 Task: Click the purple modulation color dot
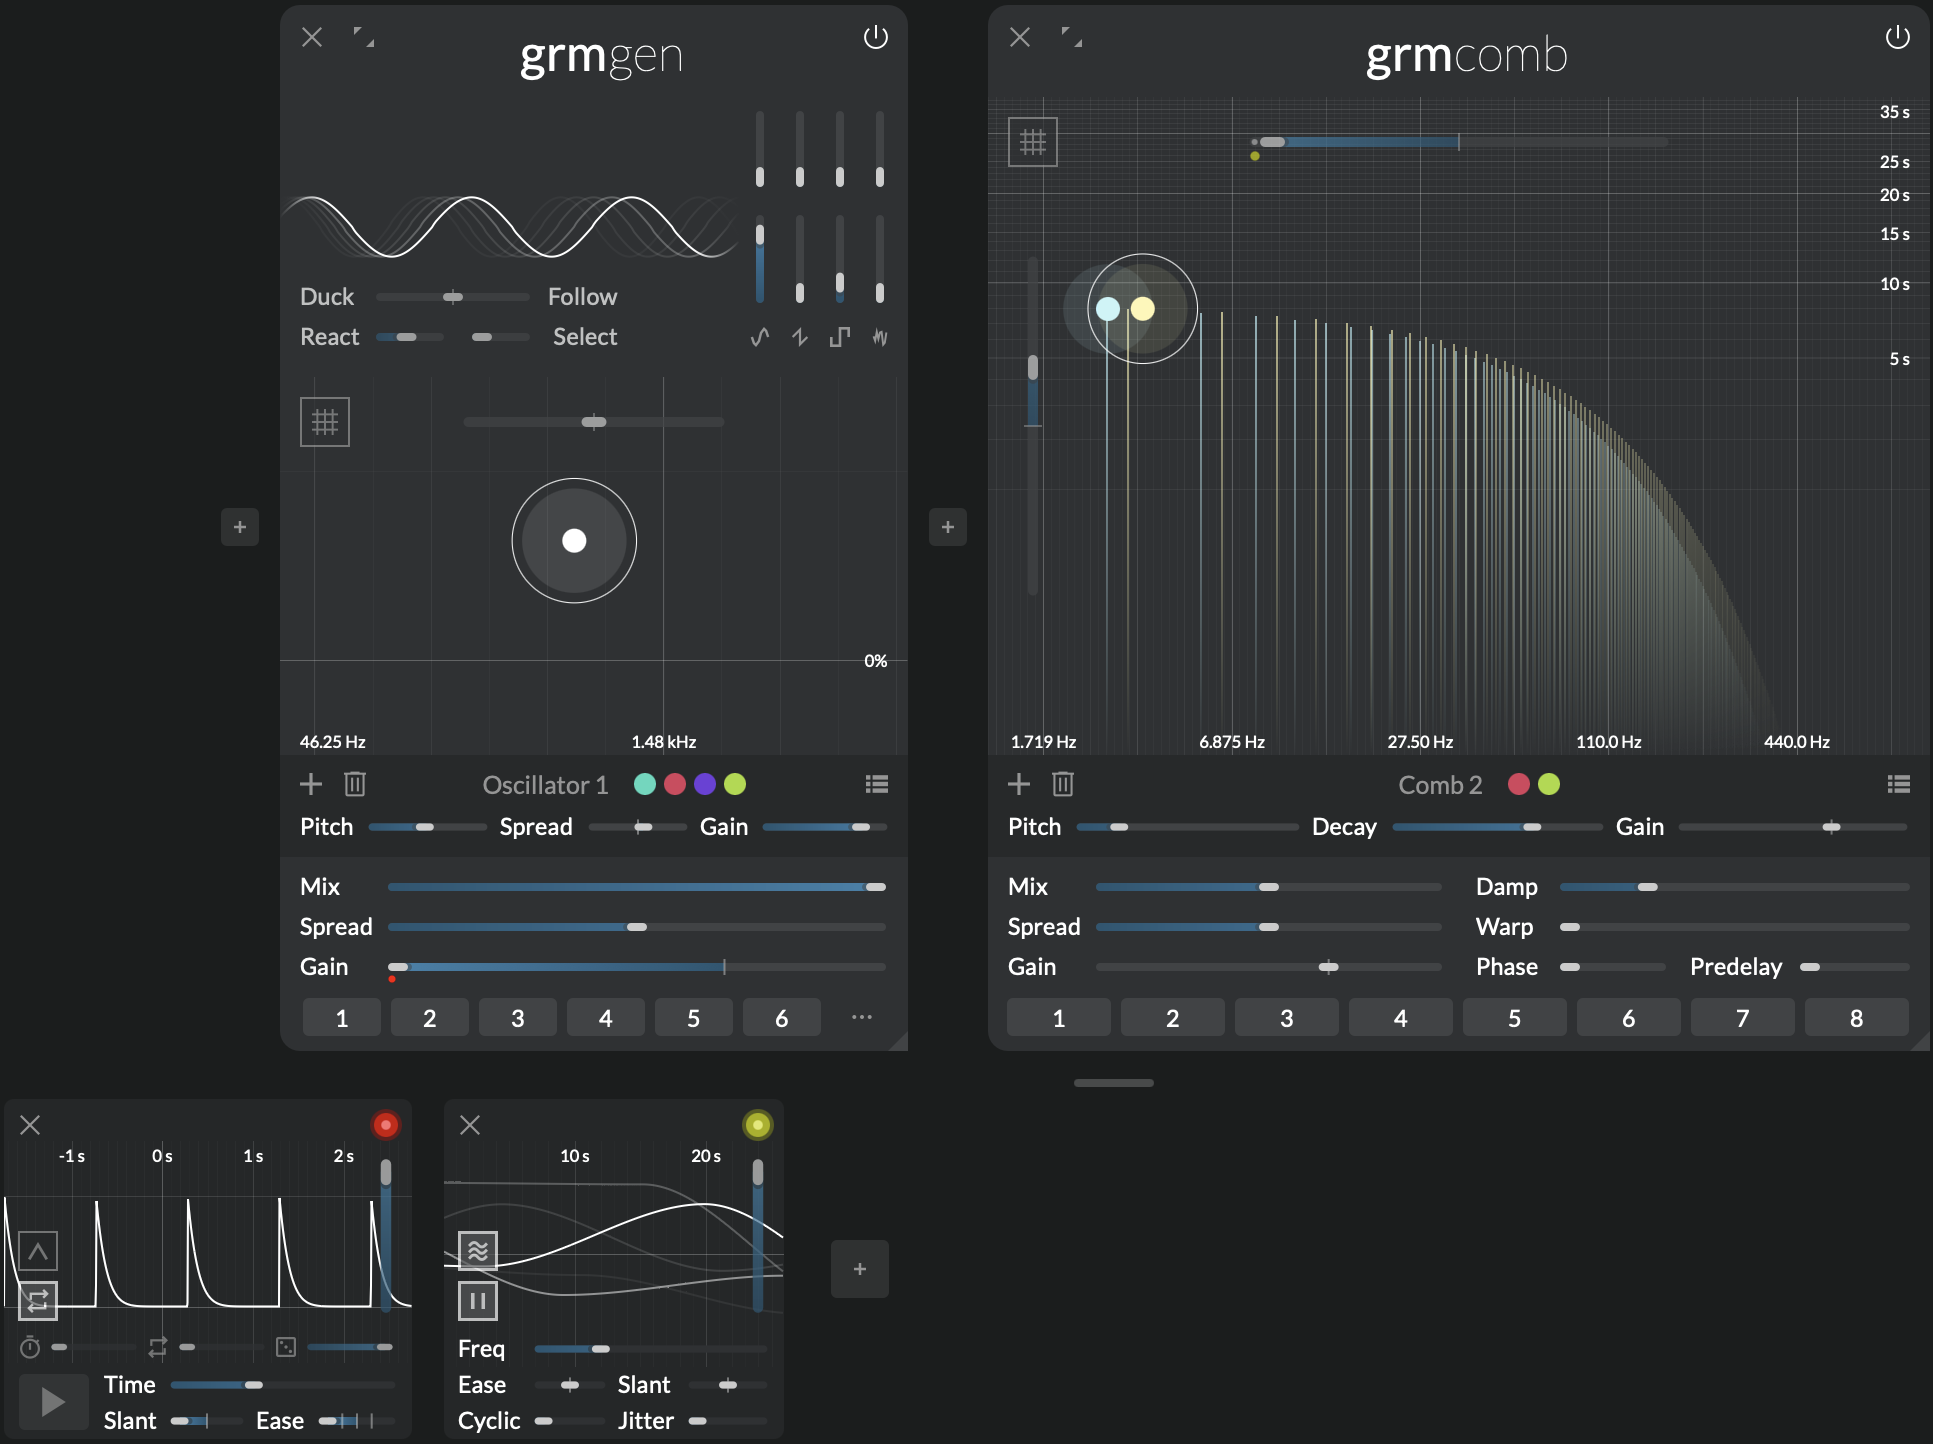pos(705,784)
